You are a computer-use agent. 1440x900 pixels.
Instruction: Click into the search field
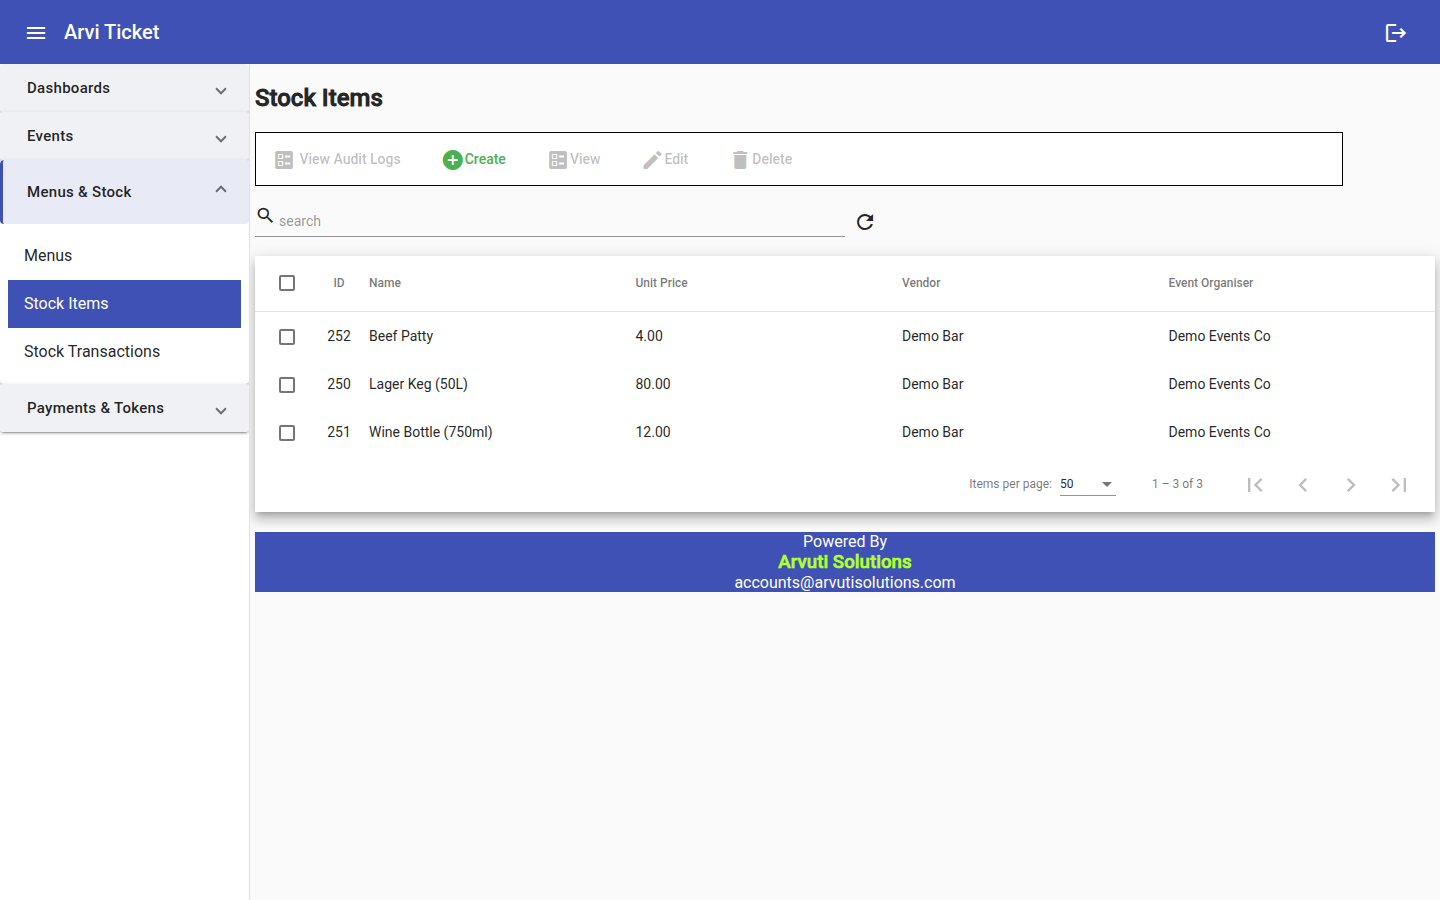(x=560, y=221)
